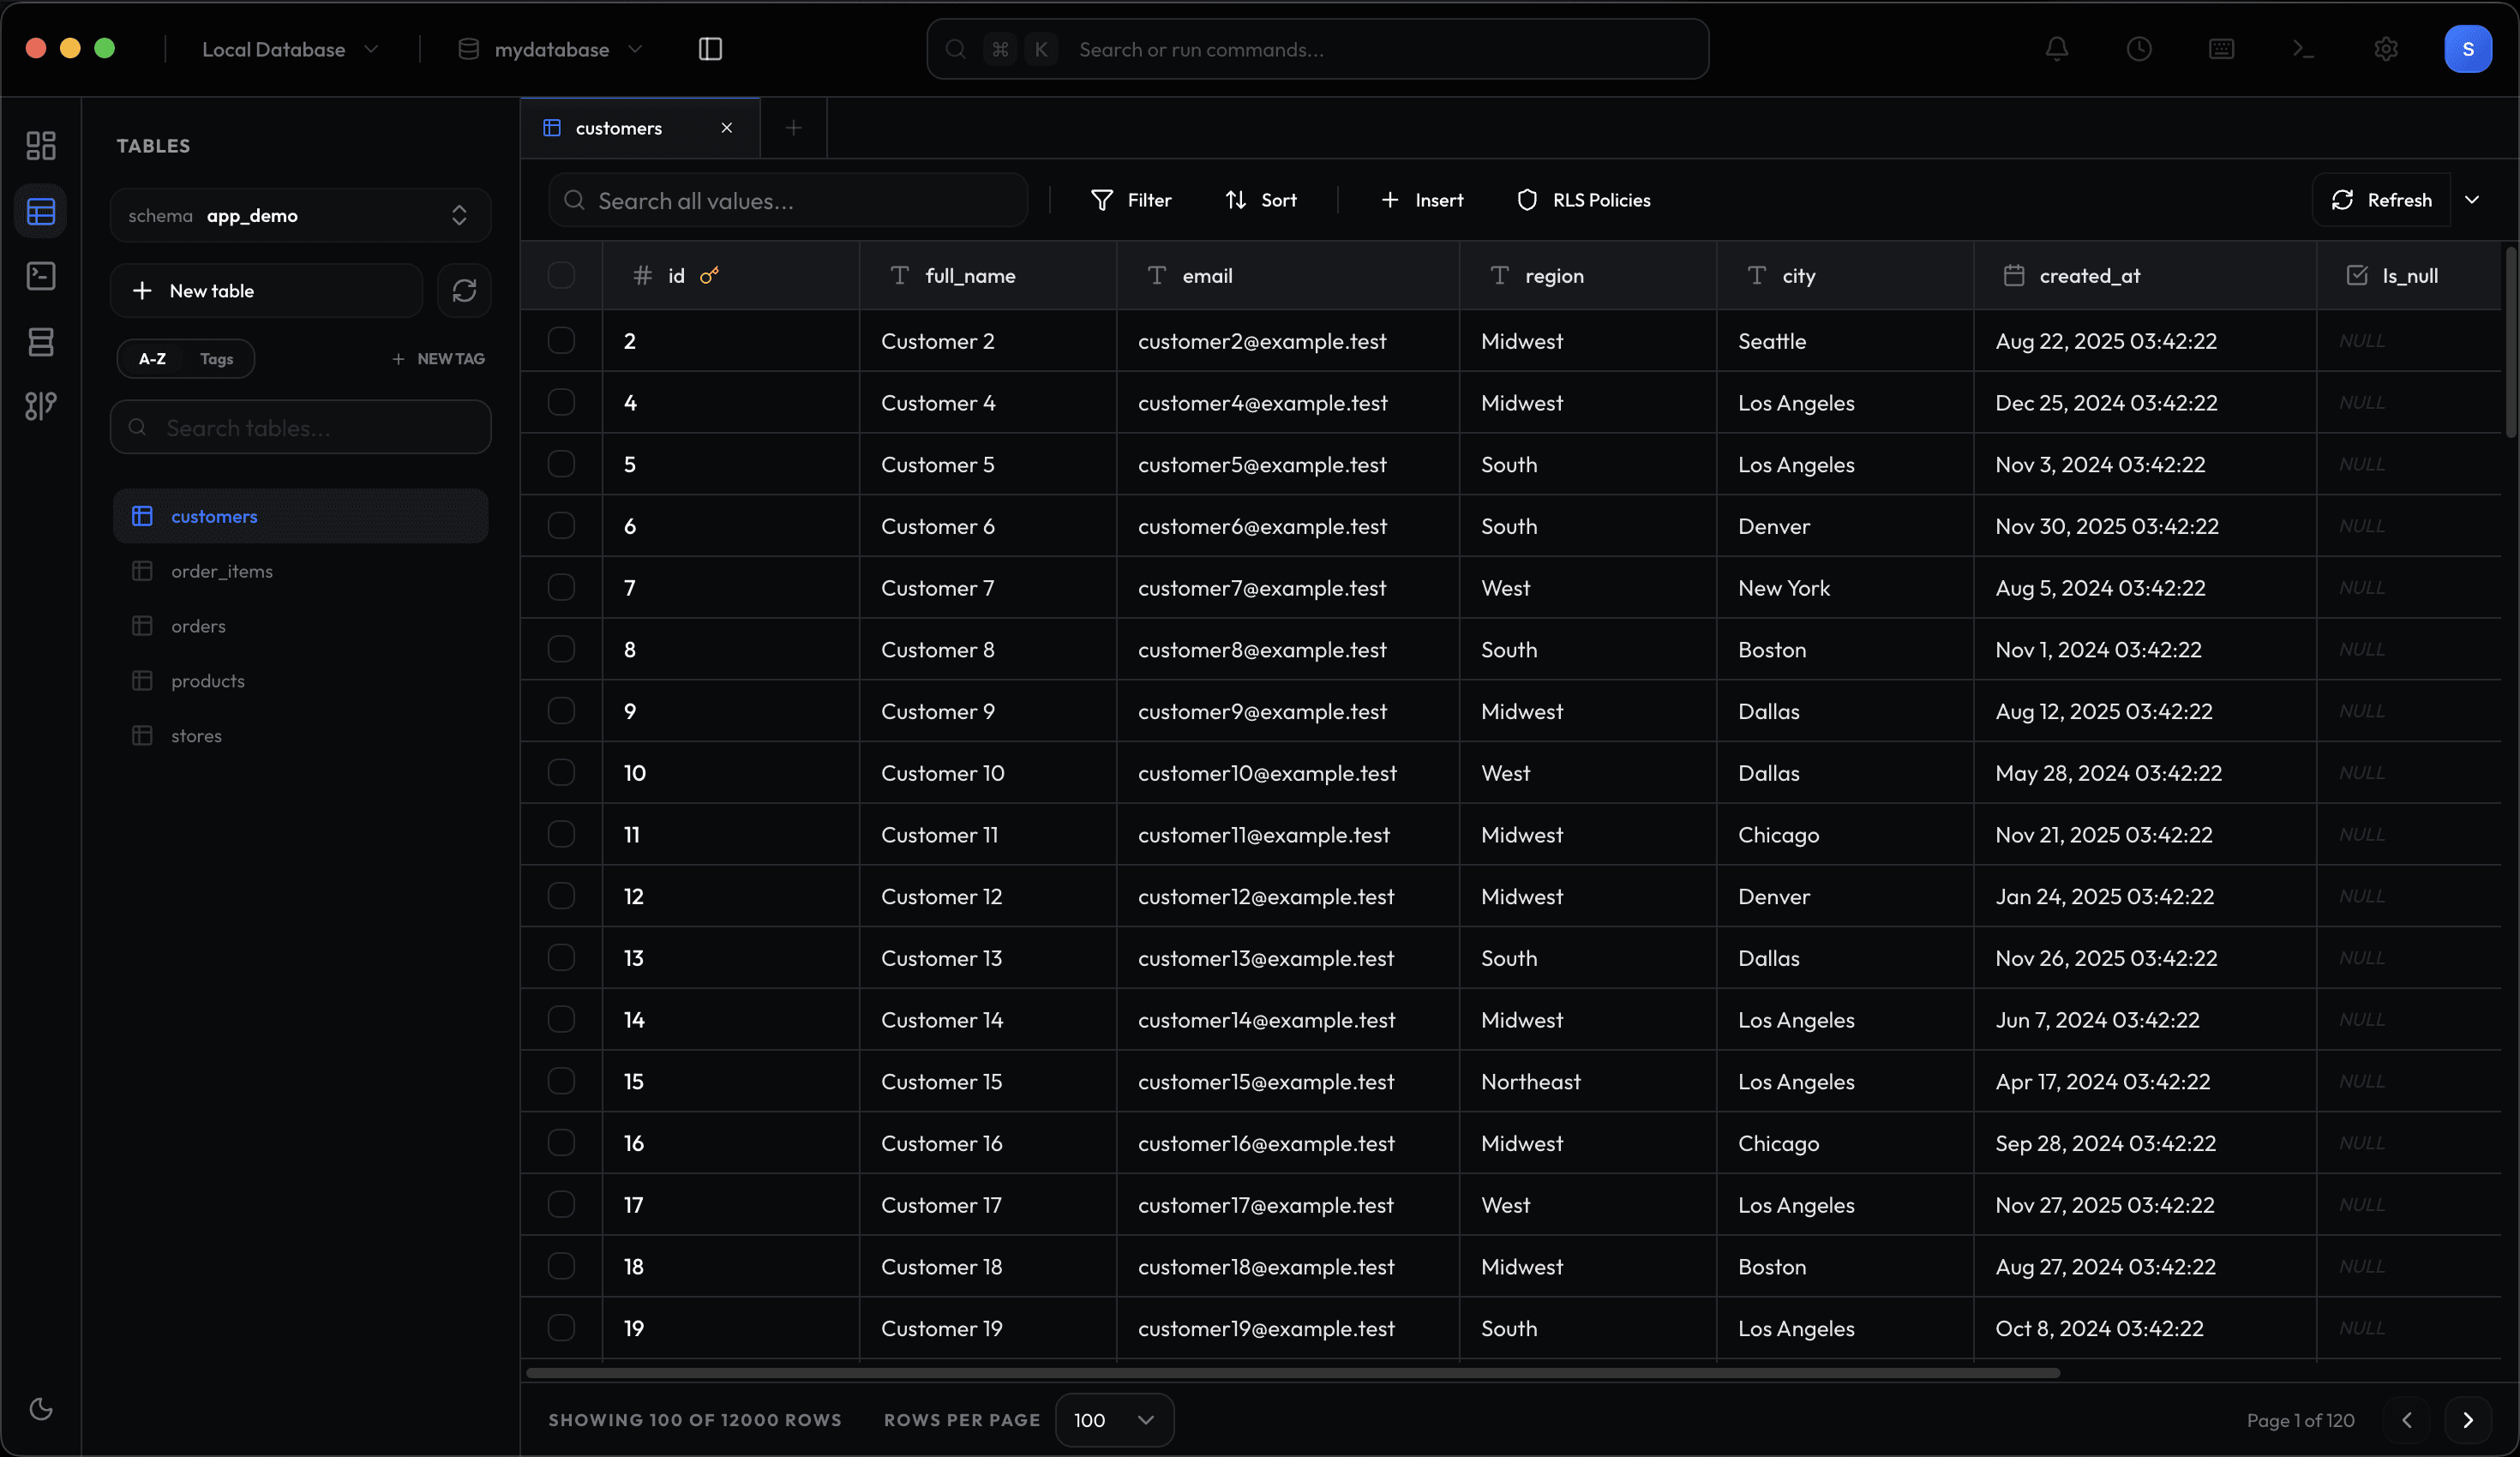Open the database schema visualizer icon in sidebar
The image size is (2520, 1457).
[41, 406]
